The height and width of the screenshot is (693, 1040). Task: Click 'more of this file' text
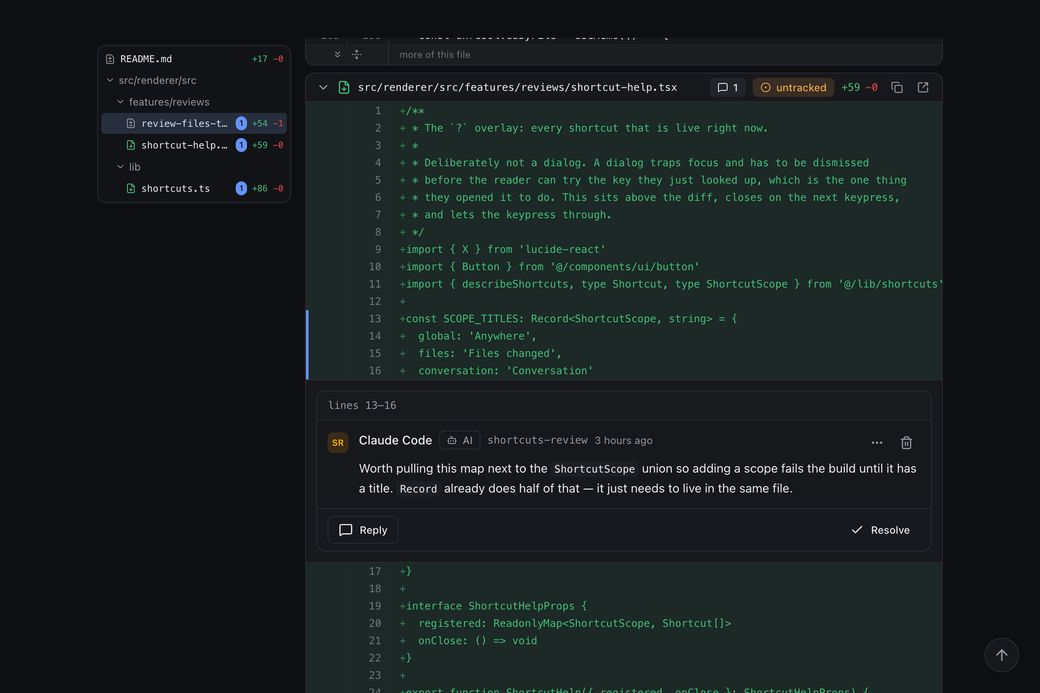[x=434, y=54]
